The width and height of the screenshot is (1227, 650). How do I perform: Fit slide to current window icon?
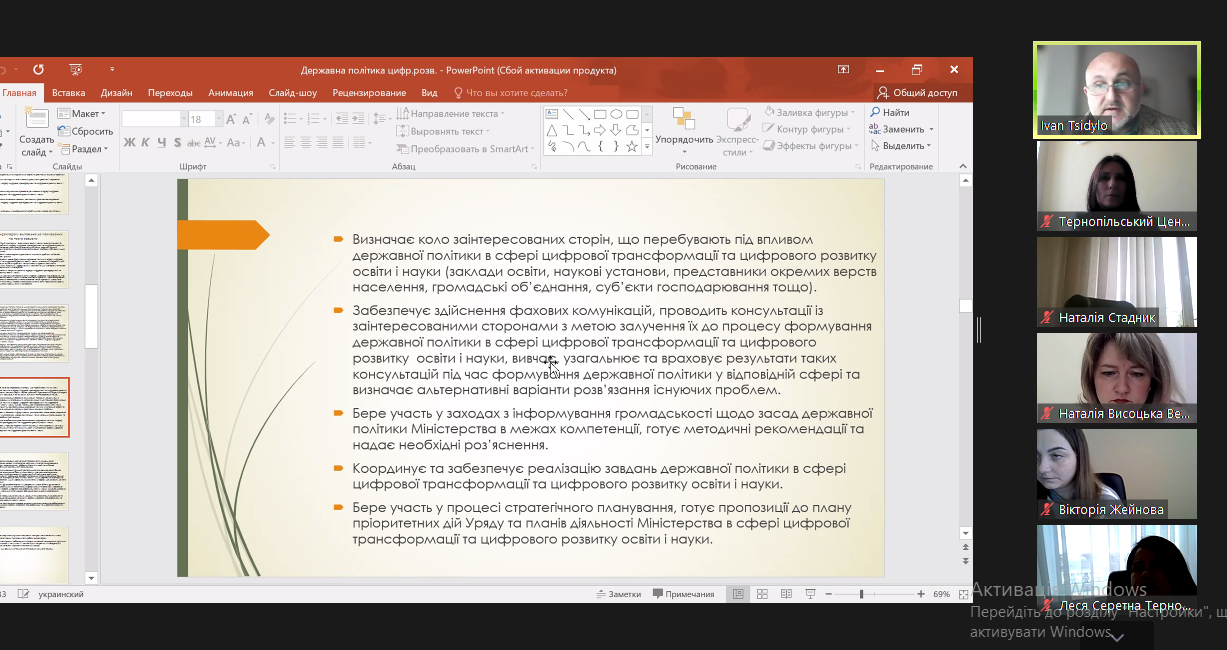click(964, 594)
